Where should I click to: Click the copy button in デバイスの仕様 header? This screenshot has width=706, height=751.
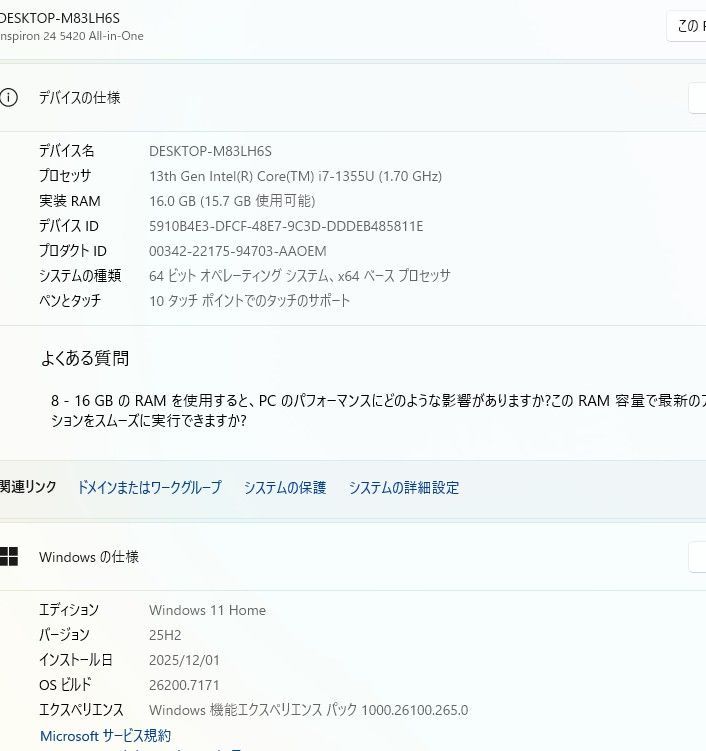[697, 98]
